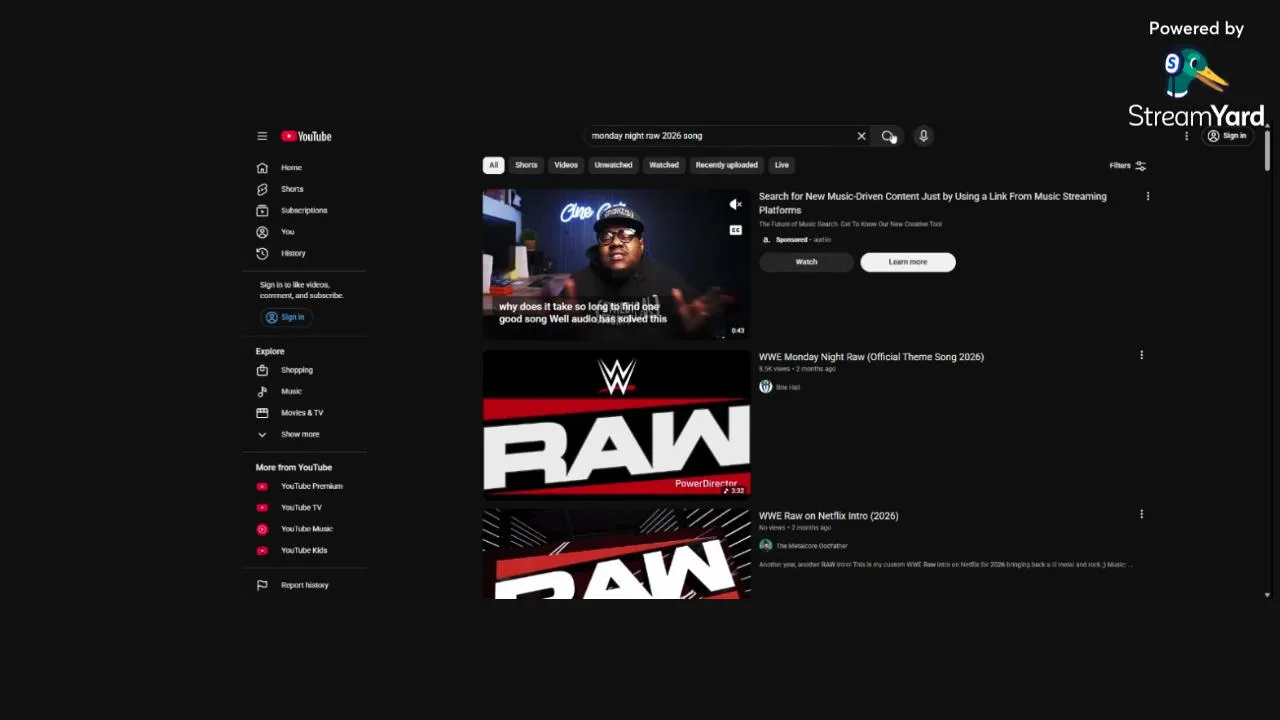Toggle captions on sponsored video preview
The width and height of the screenshot is (1280, 720).
click(735, 230)
